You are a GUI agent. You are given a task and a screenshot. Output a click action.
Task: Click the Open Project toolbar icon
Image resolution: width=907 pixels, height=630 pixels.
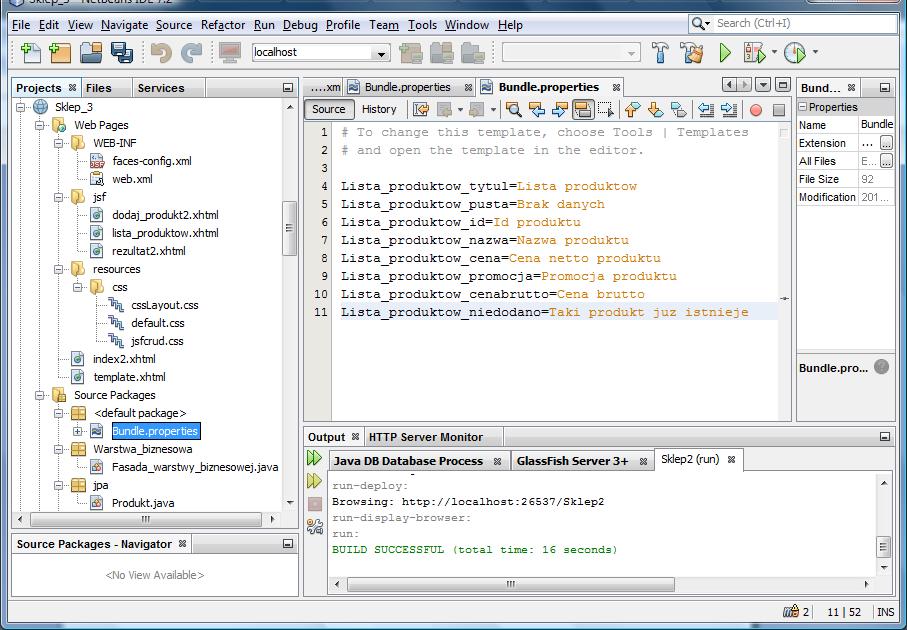tap(91, 53)
